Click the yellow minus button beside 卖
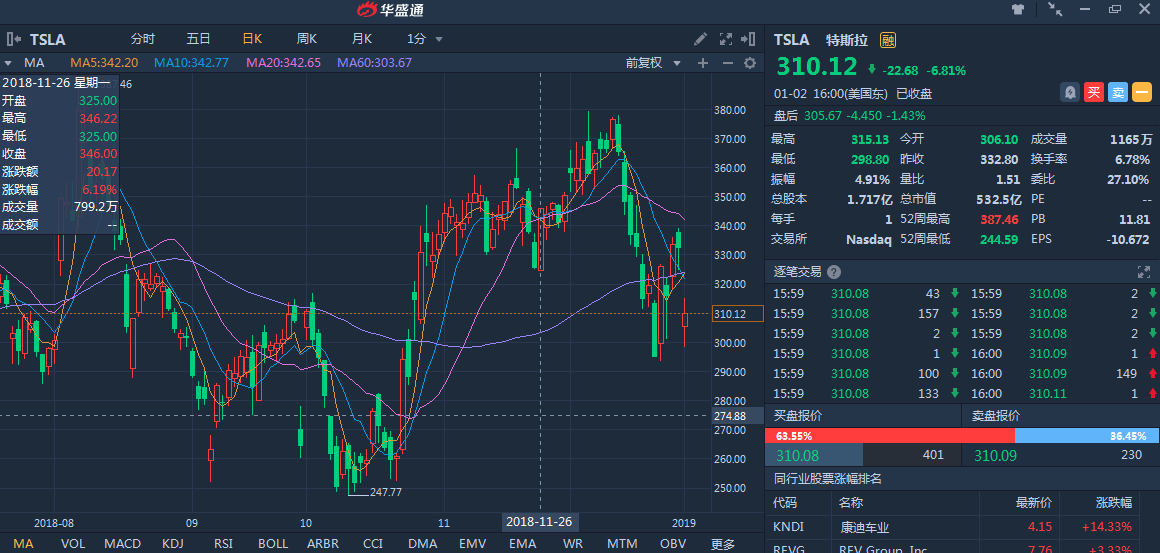This screenshot has width=1160, height=553. pos(1142,93)
